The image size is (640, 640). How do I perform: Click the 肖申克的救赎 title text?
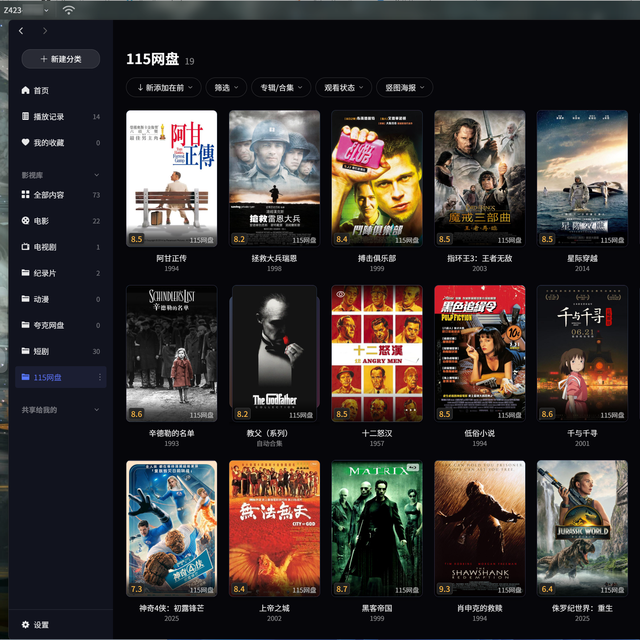pos(480,608)
